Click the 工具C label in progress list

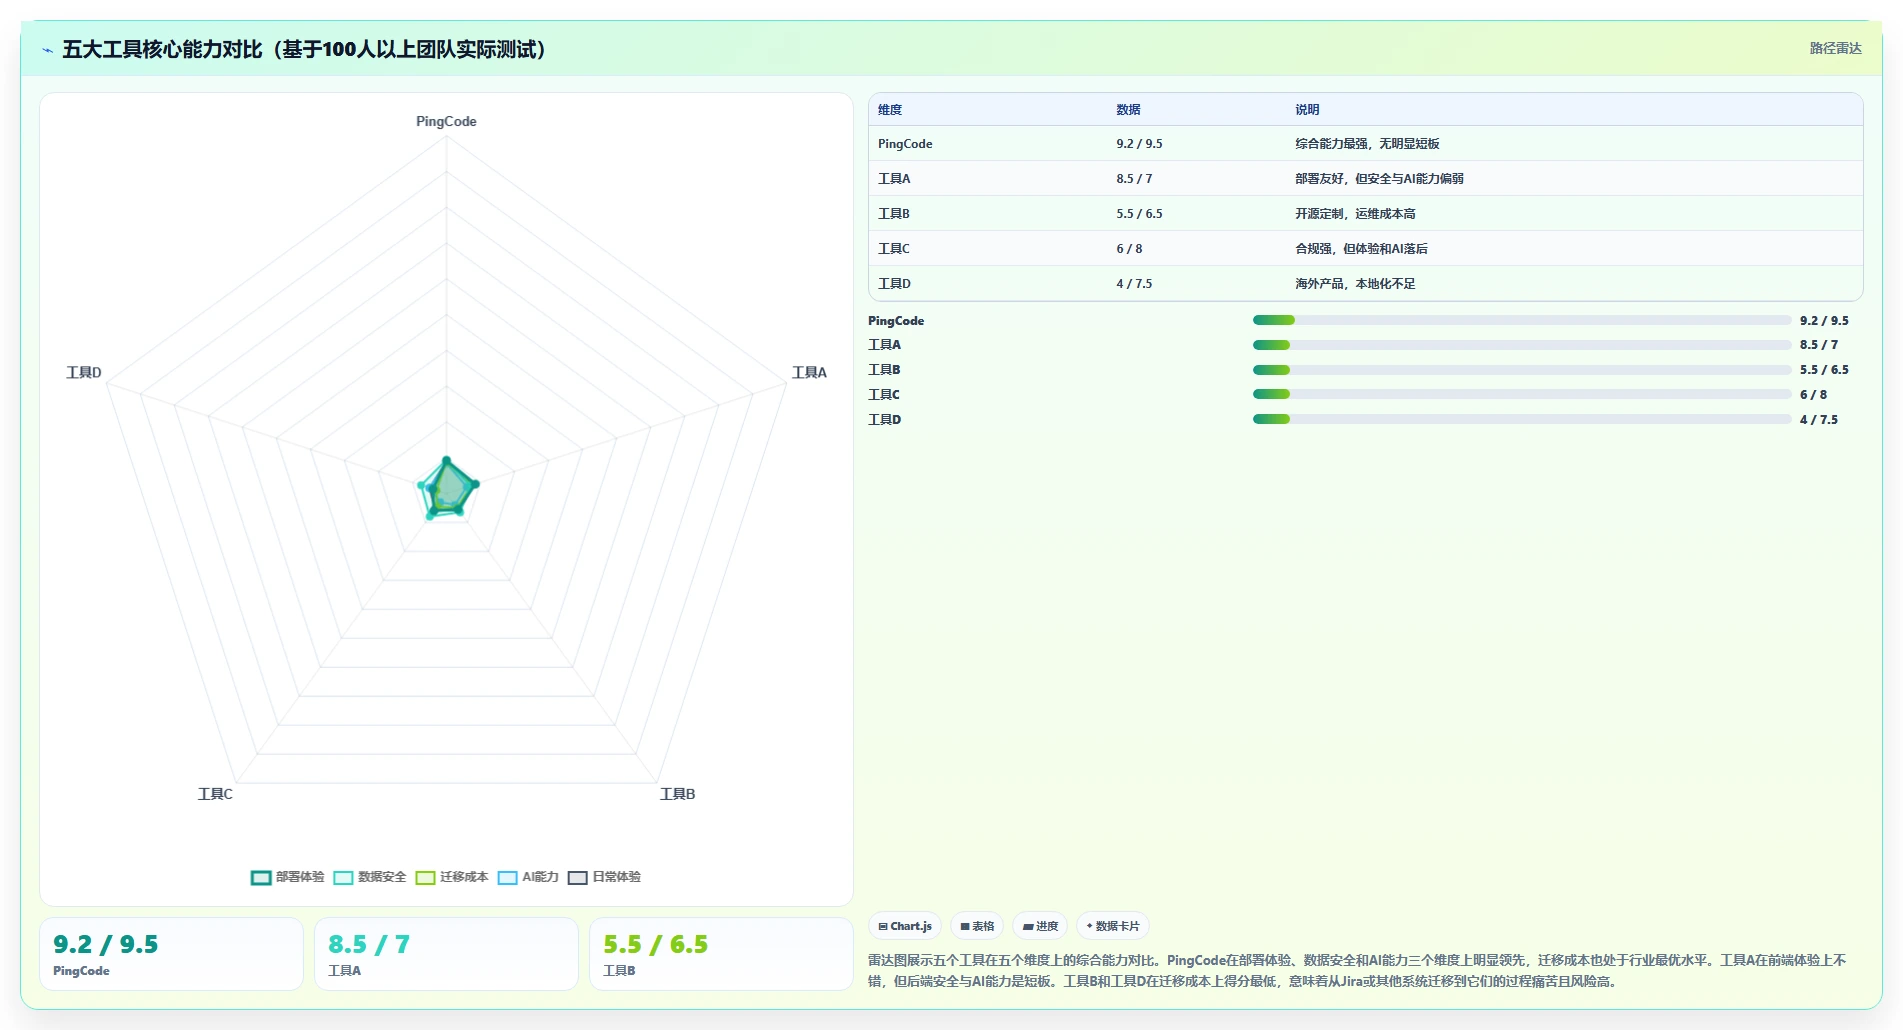pyautogui.click(x=884, y=395)
